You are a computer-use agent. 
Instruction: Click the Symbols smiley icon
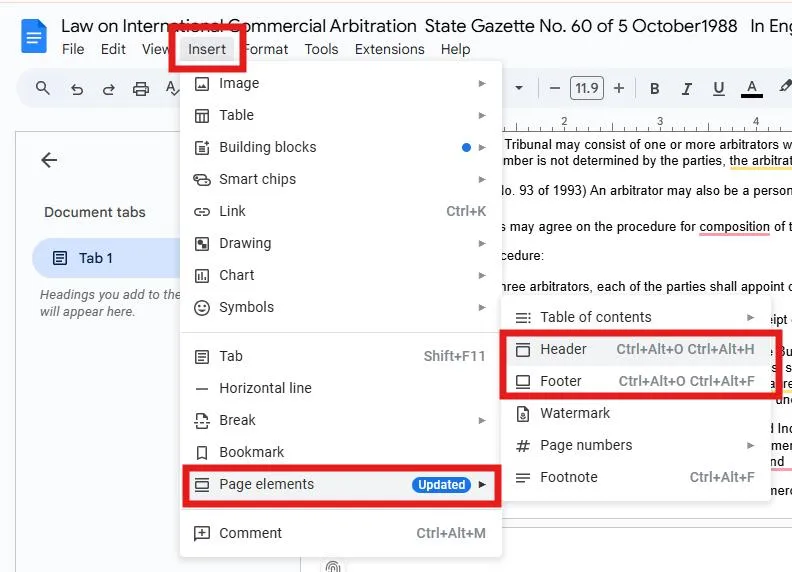tap(202, 308)
